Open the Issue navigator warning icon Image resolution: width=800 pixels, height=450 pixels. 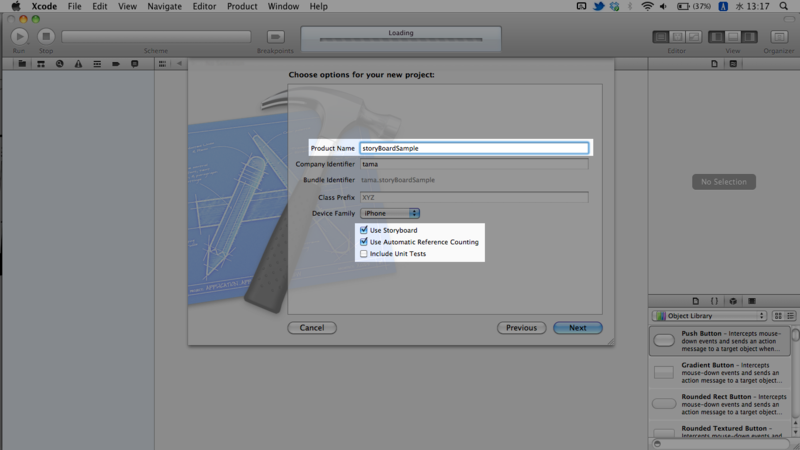(78, 64)
